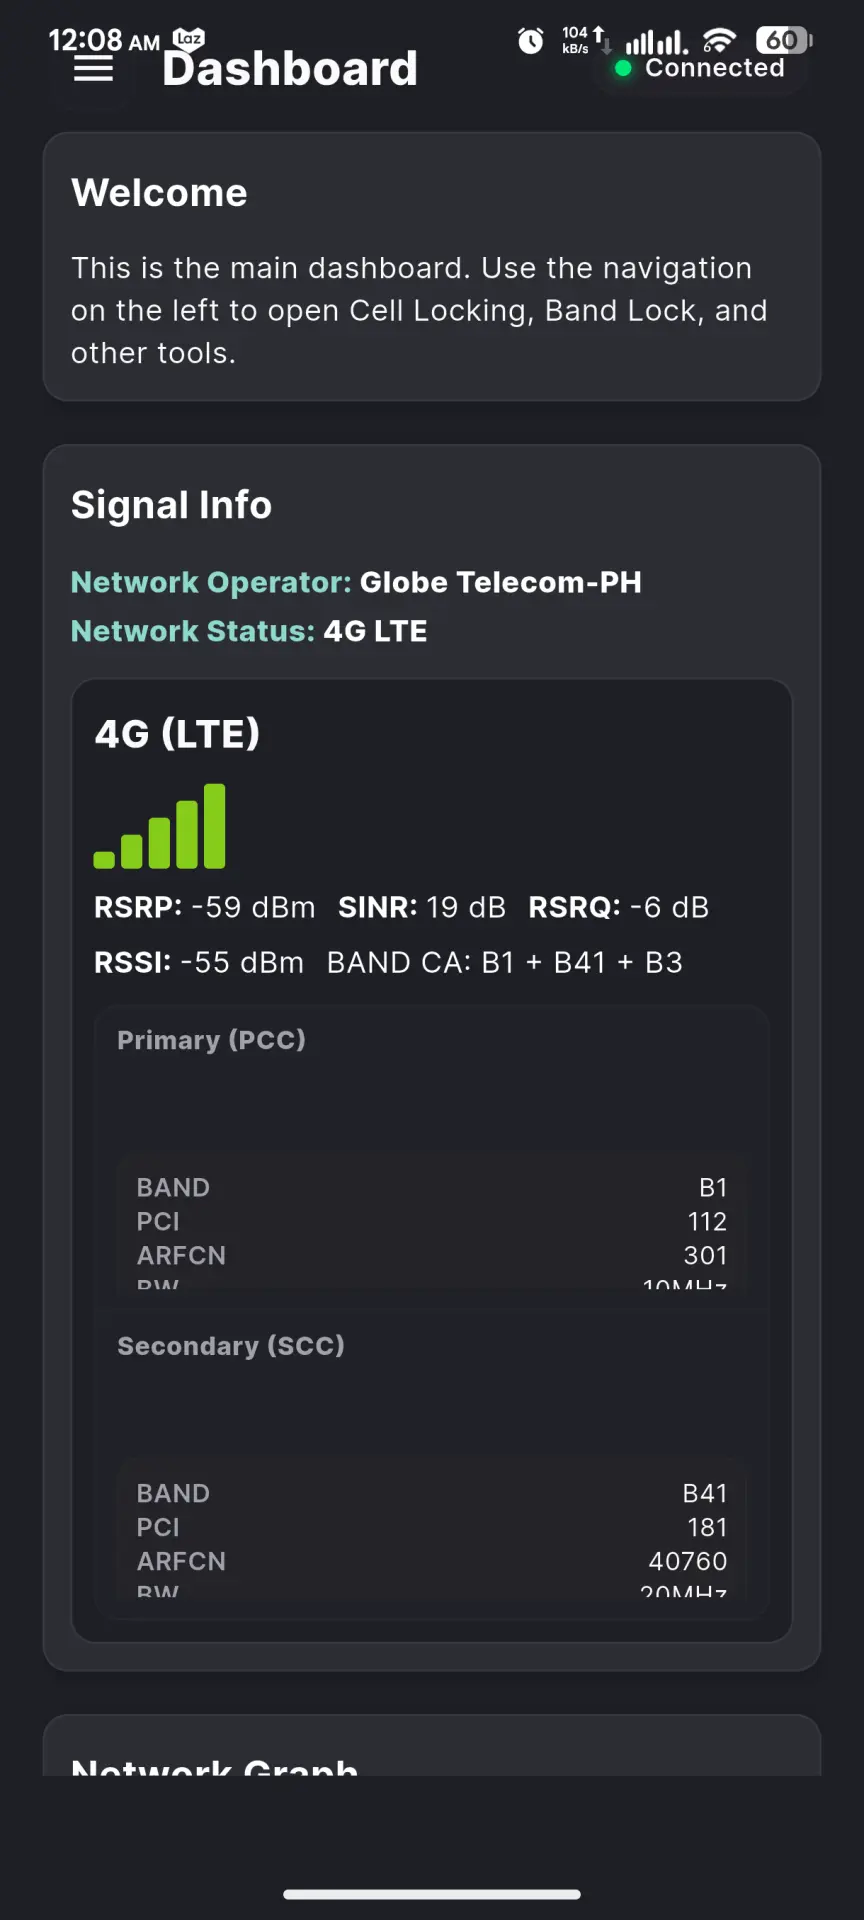Tap Network Operator Globe Telecom-PH

(x=356, y=582)
